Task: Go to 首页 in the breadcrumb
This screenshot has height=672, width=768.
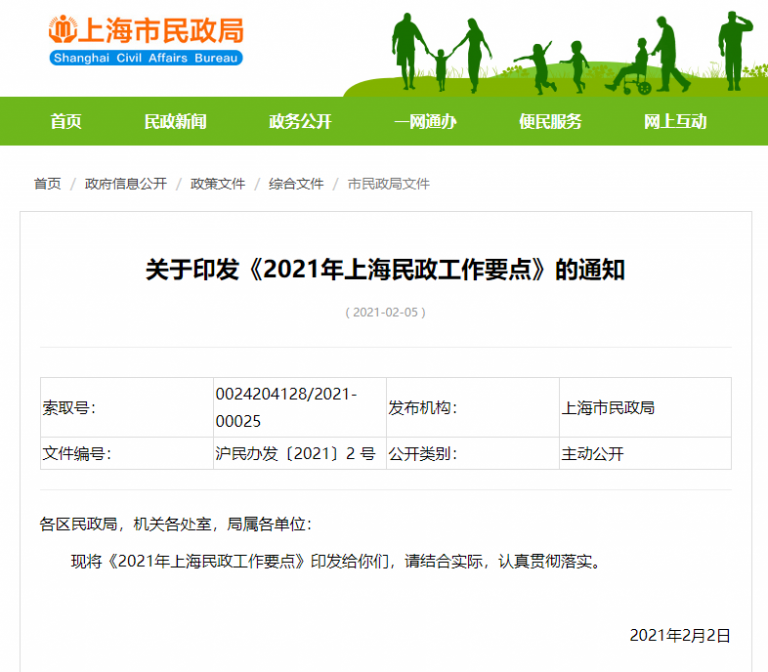Action: coord(48,184)
